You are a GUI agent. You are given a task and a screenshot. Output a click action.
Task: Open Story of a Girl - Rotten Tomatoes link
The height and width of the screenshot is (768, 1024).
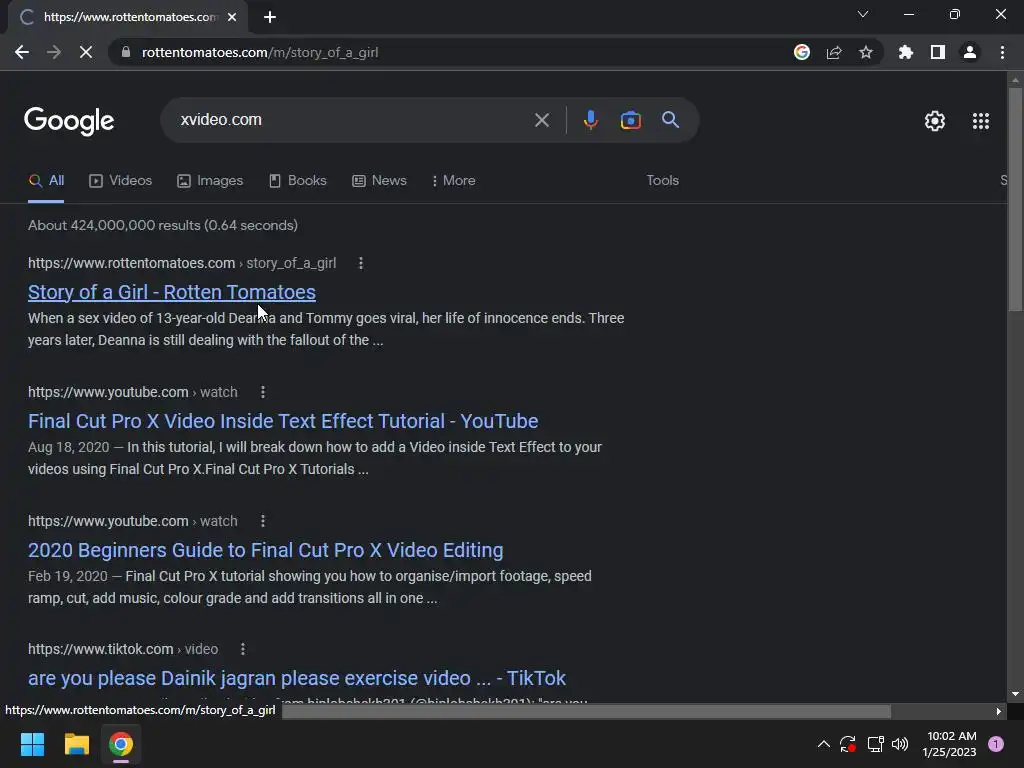172,292
